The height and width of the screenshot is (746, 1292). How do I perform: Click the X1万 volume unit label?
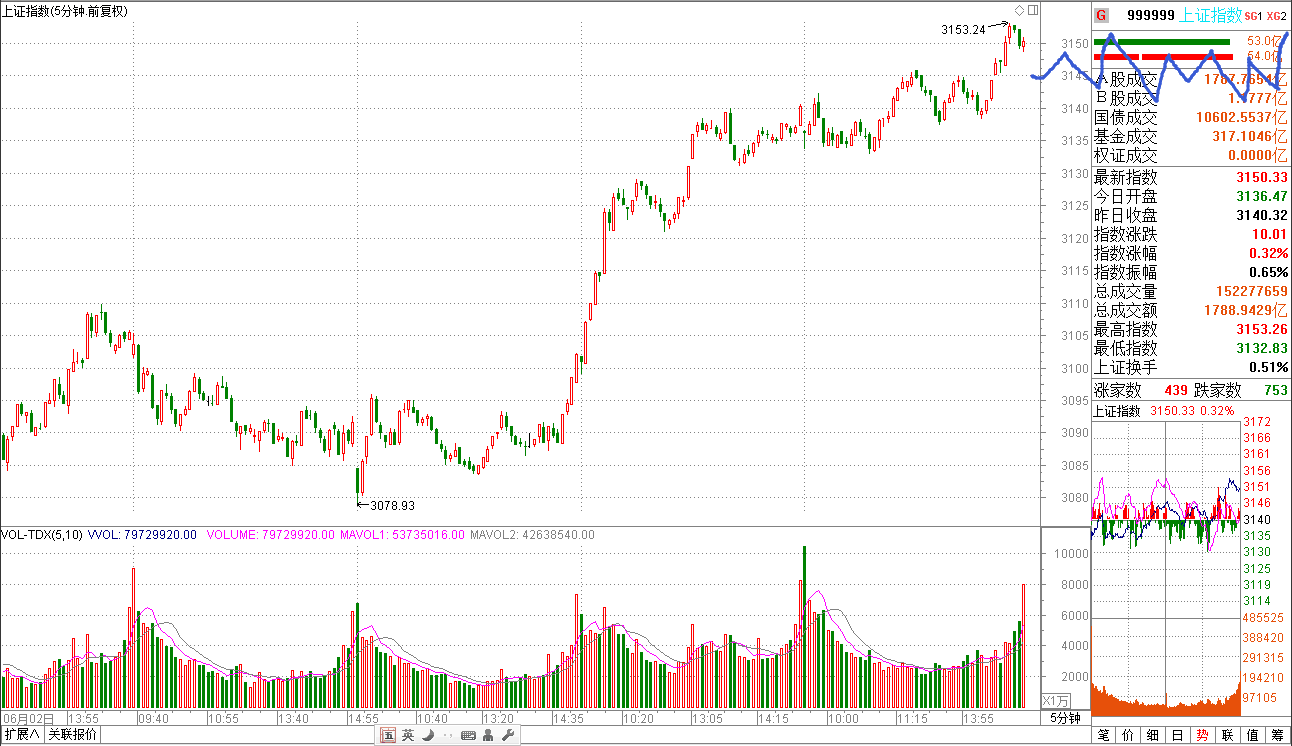(x=1055, y=700)
